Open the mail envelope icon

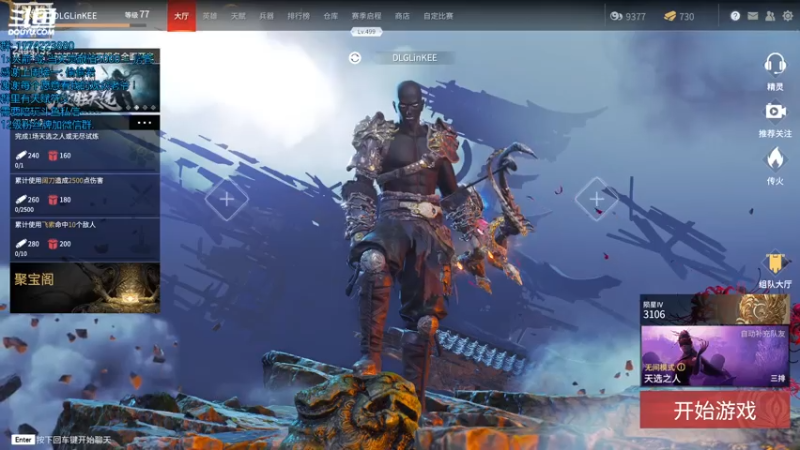[x=753, y=16]
